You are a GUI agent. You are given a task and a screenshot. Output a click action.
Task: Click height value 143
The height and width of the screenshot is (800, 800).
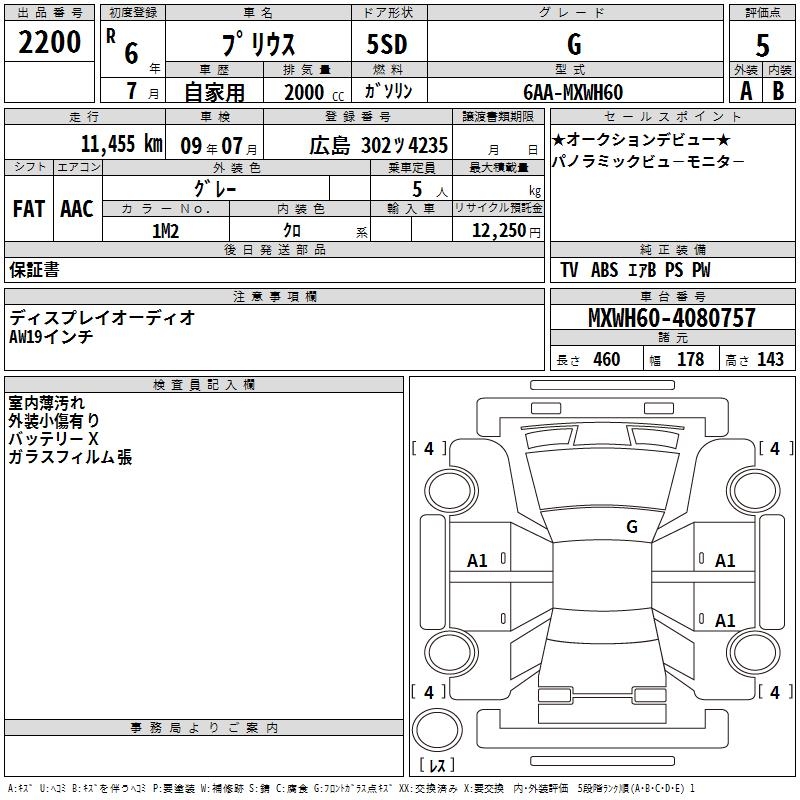770,359
